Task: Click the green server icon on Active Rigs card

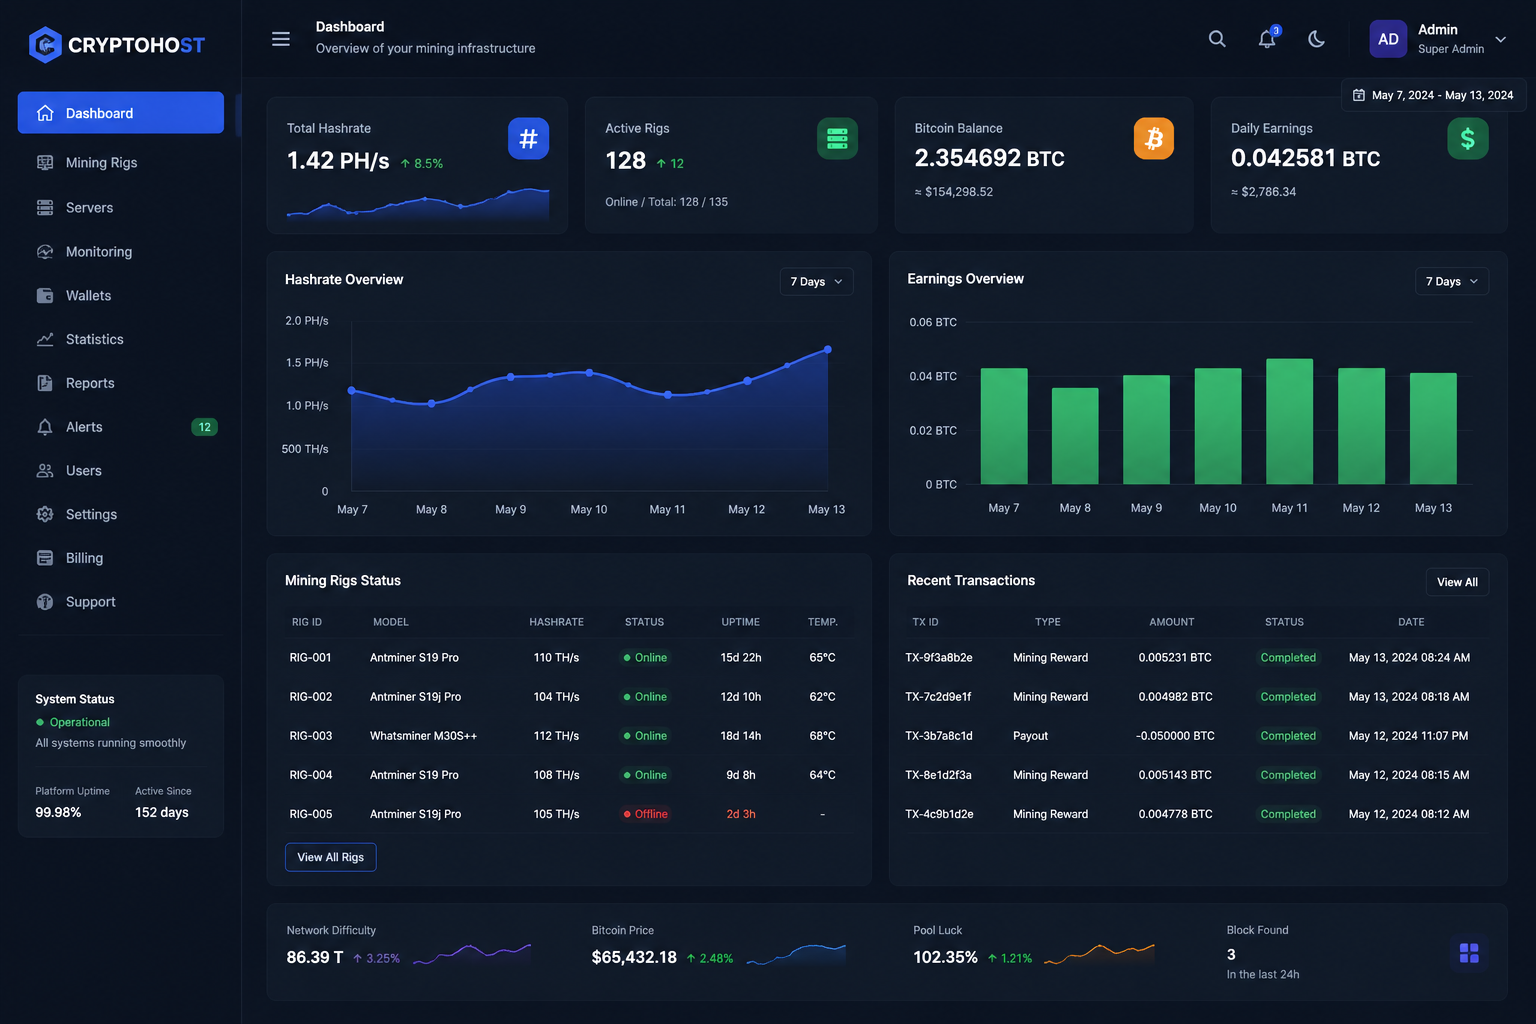Action: pos(837,138)
